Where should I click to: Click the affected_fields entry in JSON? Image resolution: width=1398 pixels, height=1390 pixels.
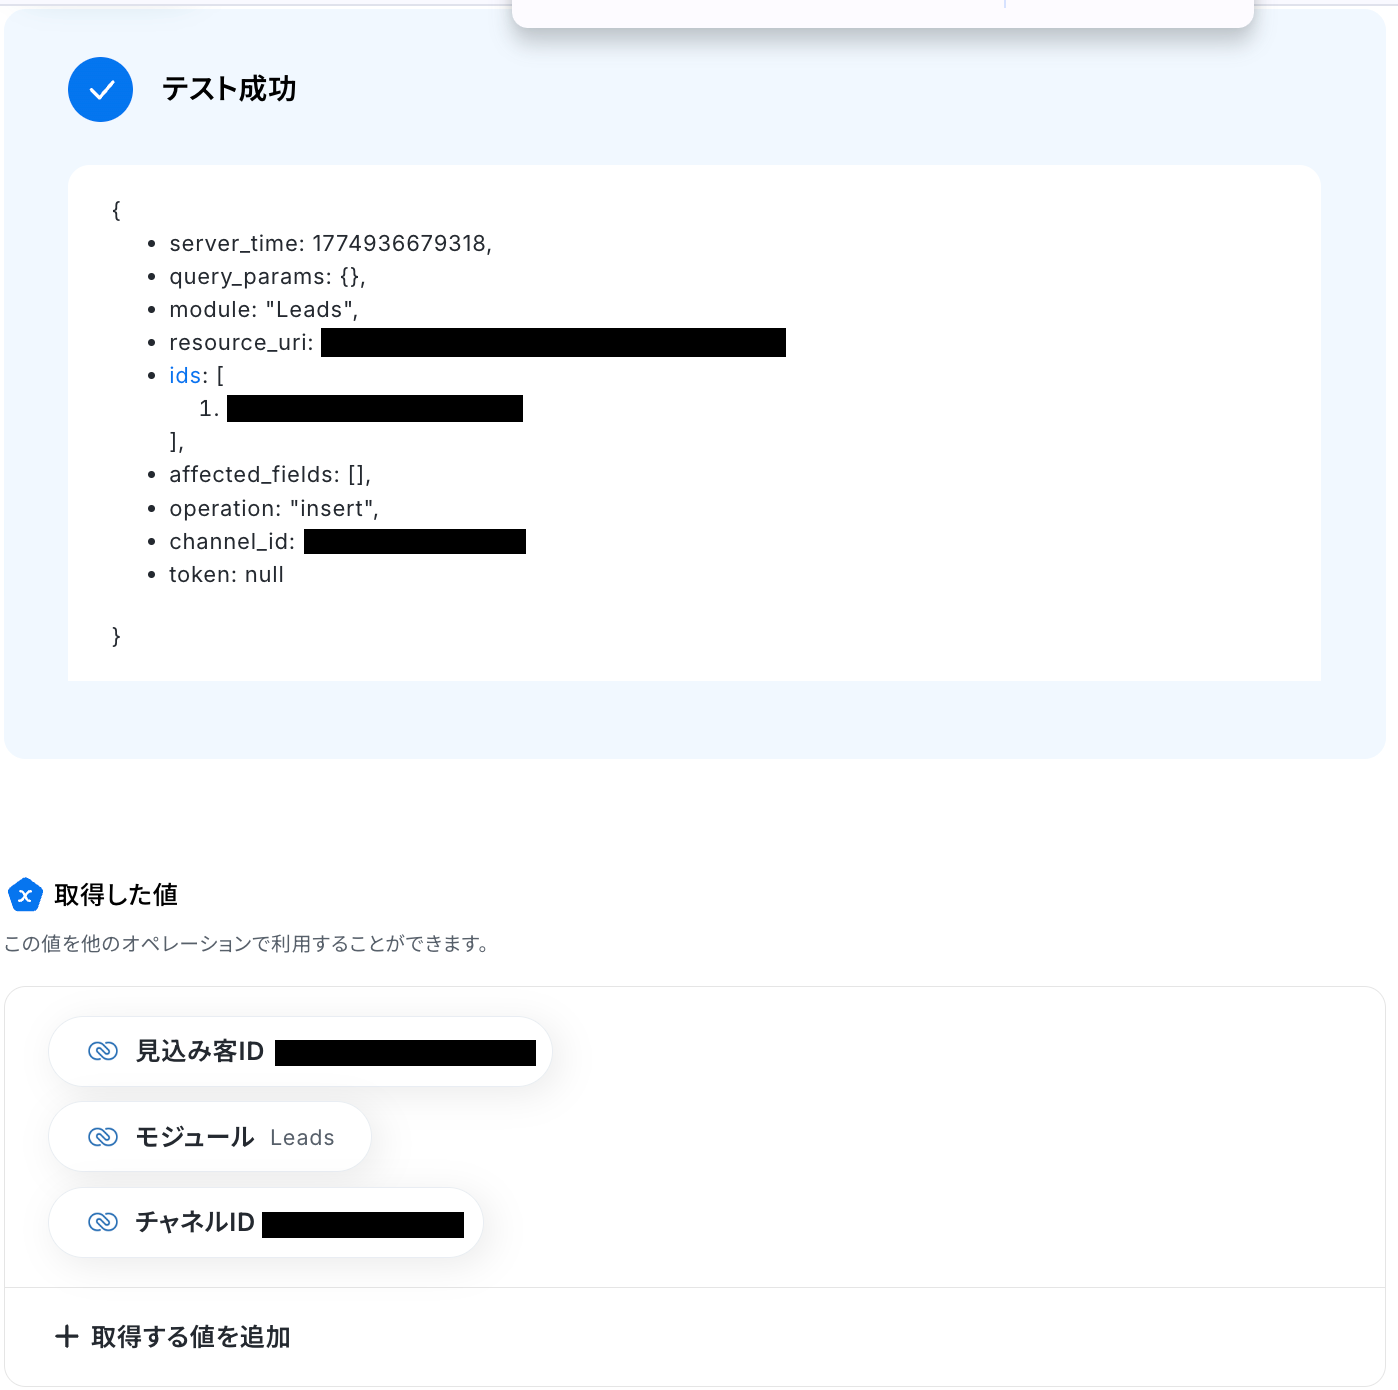(270, 475)
